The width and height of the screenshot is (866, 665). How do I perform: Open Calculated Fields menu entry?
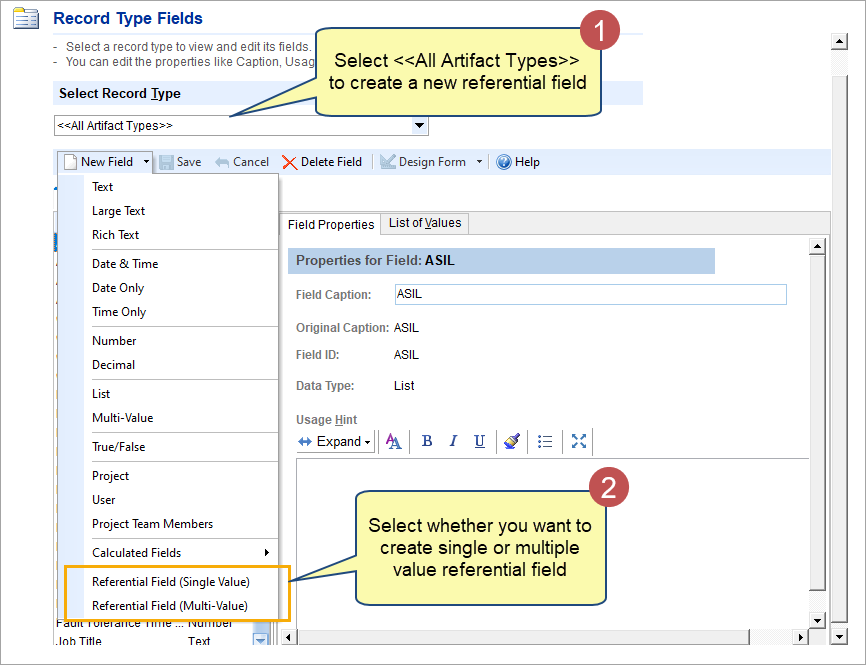tap(136, 552)
